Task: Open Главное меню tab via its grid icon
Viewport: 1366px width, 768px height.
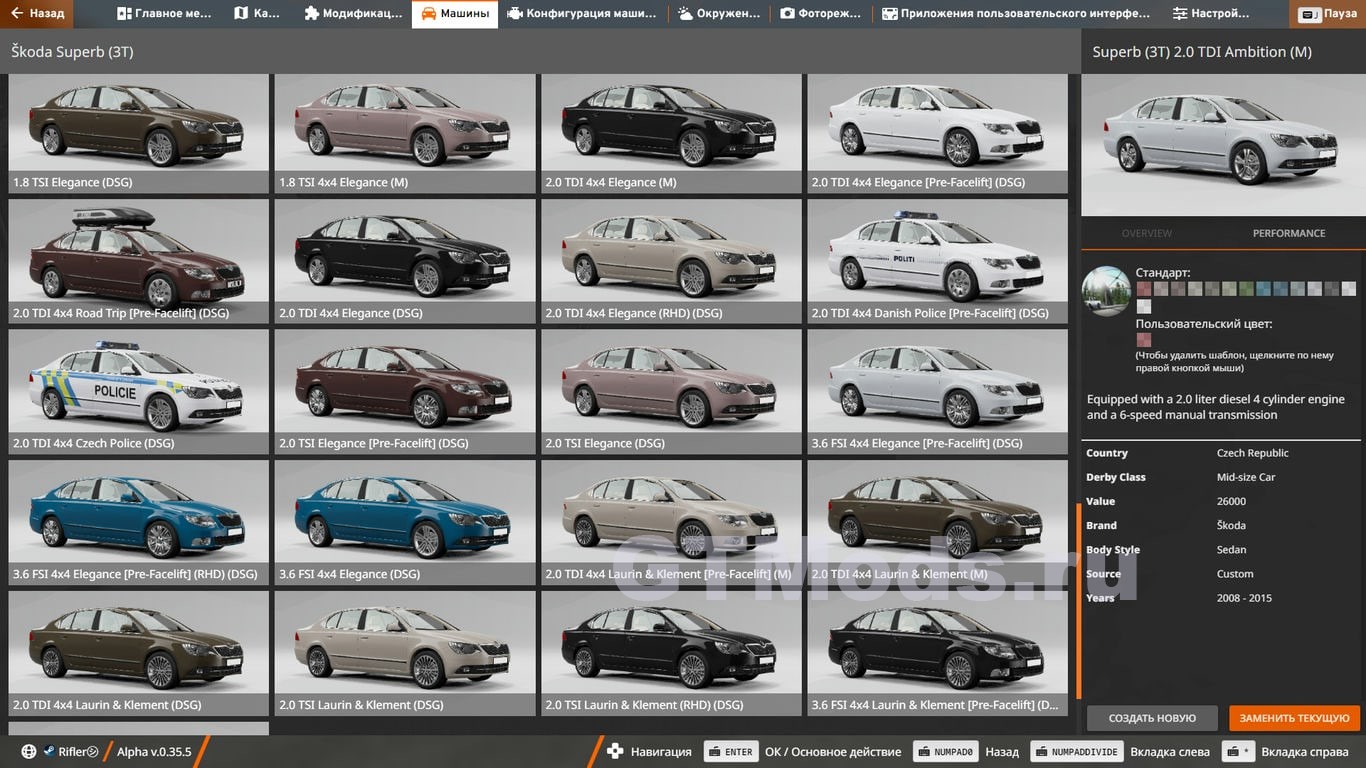Action: point(125,14)
